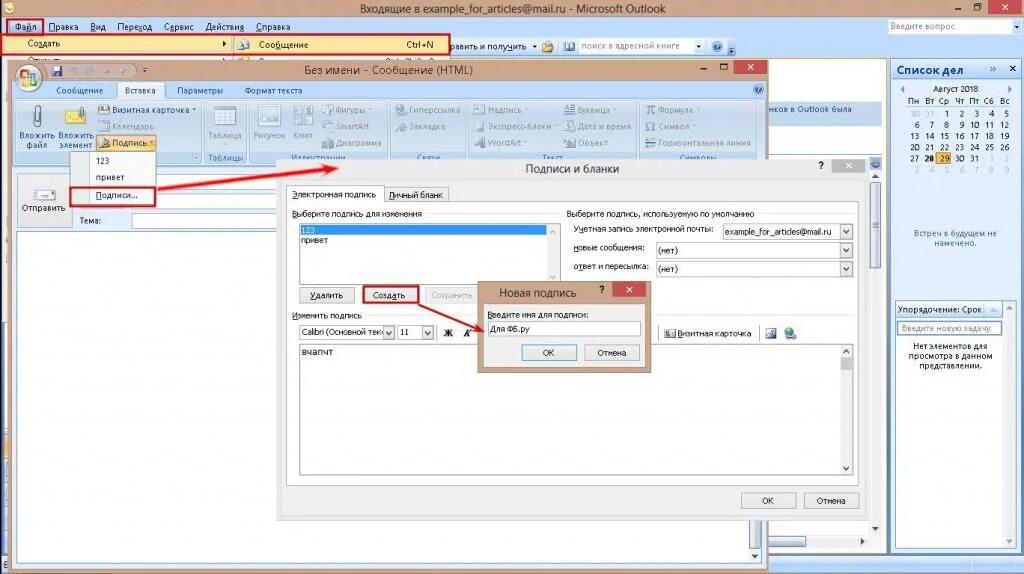Open the round Office button in message window

pyautogui.click(x=28, y=78)
